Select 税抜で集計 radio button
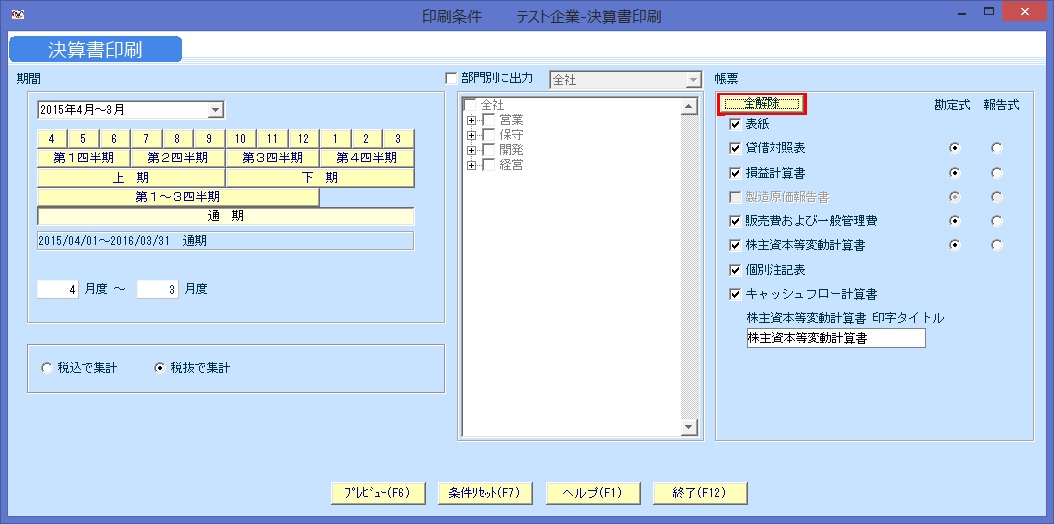Image resolution: width=1054 pixels, height=524 pixels. pos(159,368)
